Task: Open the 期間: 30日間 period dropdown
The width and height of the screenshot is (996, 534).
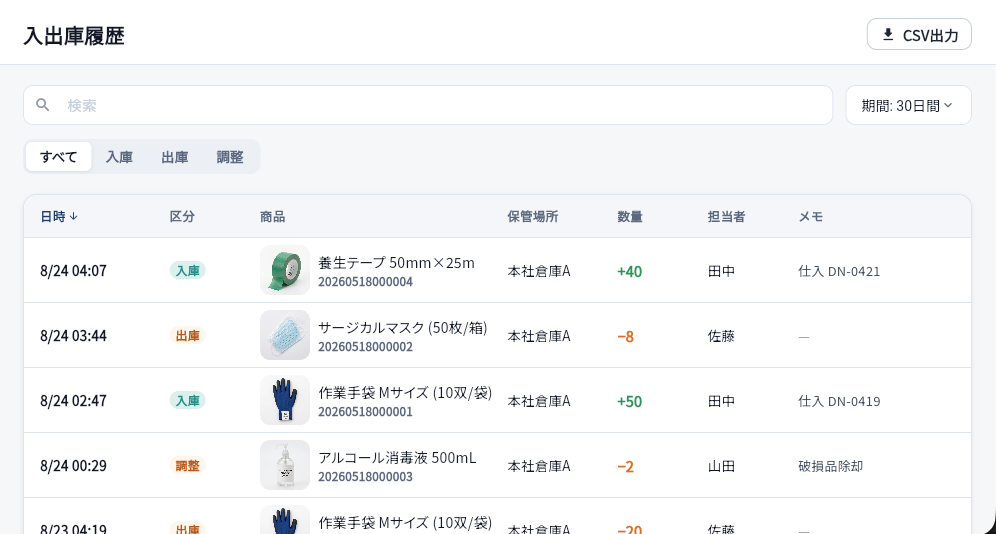Action: (908, 105)
